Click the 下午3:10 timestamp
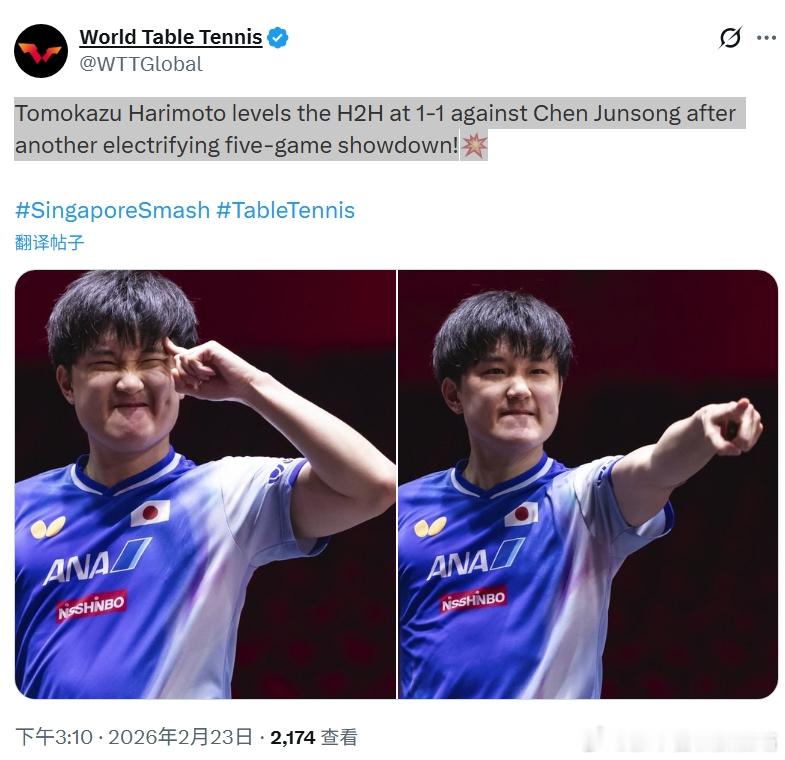This screenshot has width=785, height=760. [54, 737]
